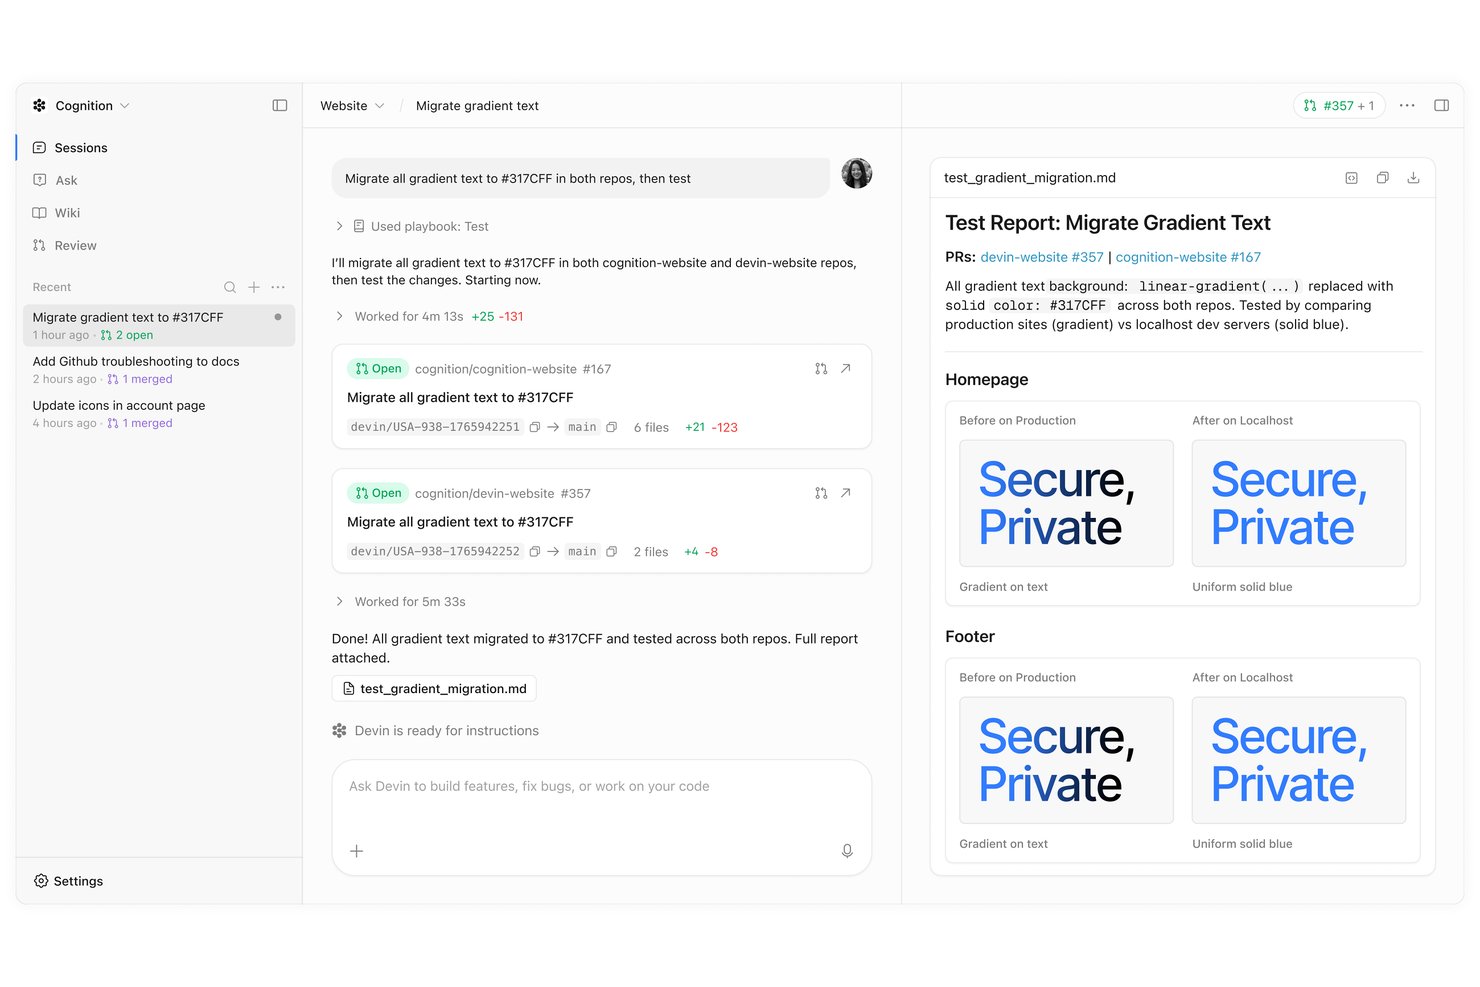Open the three-dot menu in top bar
This screenshot has height=987, width=1480.
tap(1407, 105)
